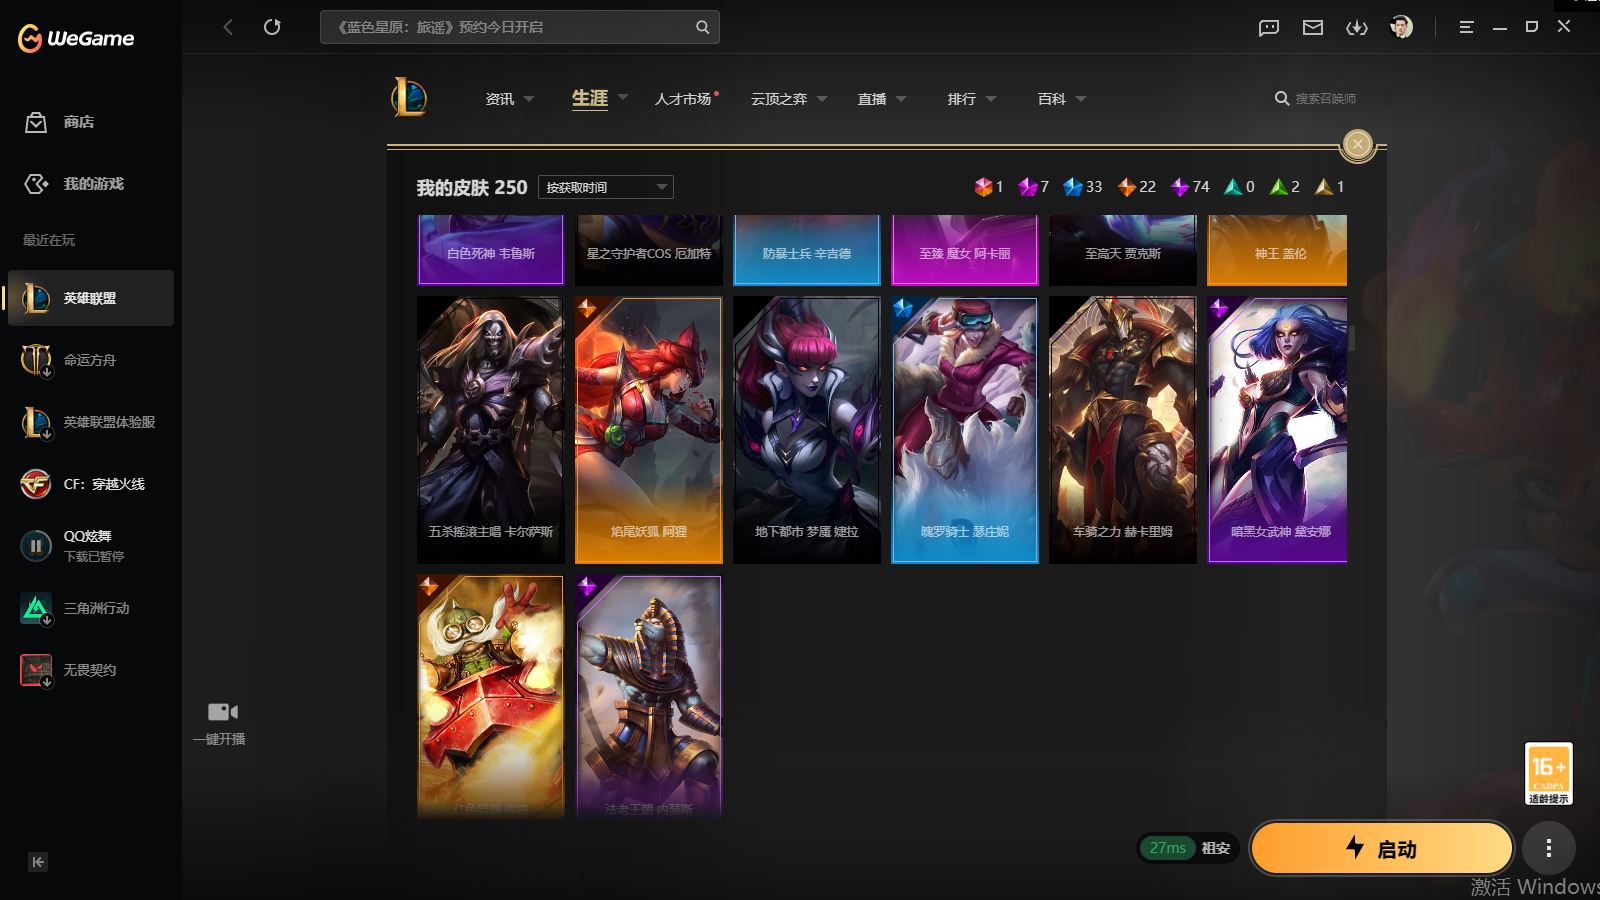Open the 五杀摇滚主唱 卡尔萨斯 skin card
1600x900 pixels.
[x=491, y=430]
